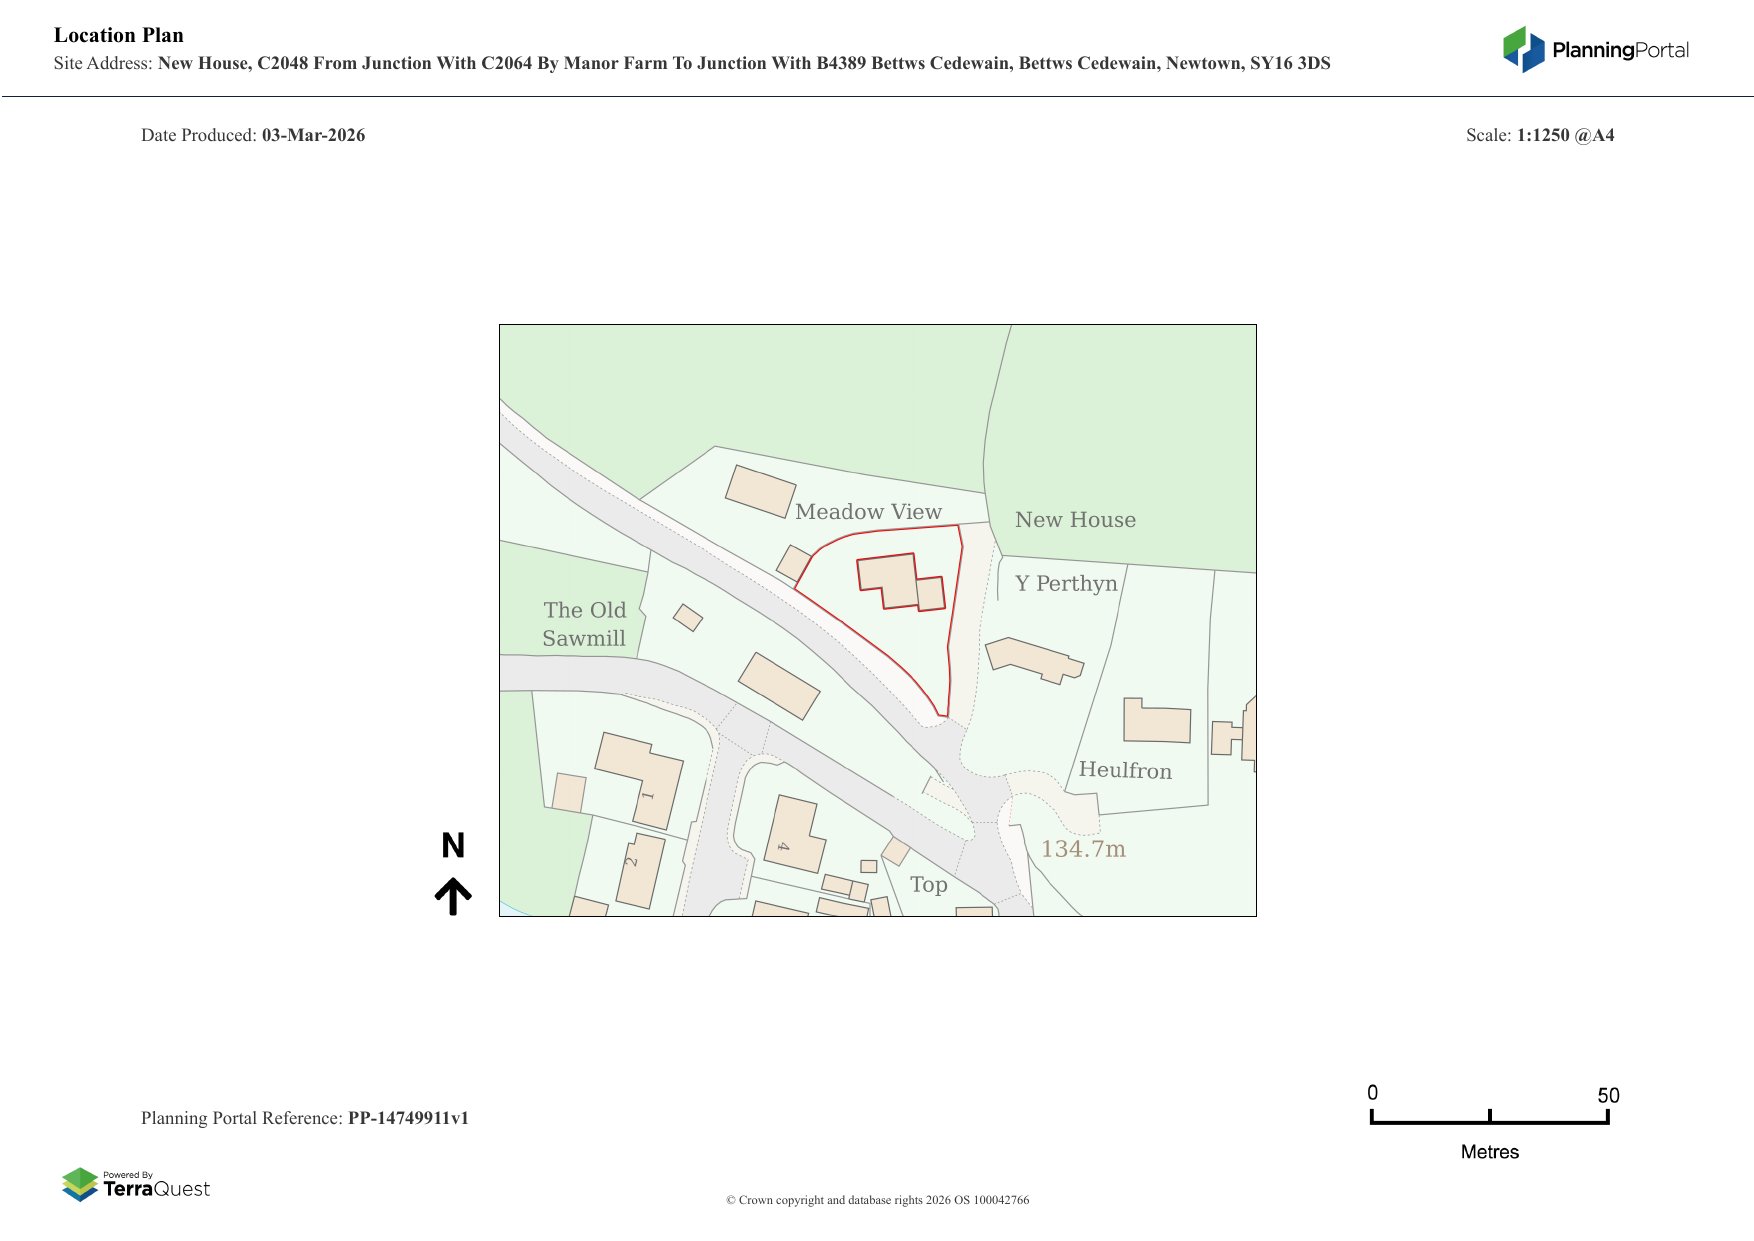The height and width of the screenshot is (1241, 1754).
Task: Click the north arrow symbol
Action: (453, 896)
